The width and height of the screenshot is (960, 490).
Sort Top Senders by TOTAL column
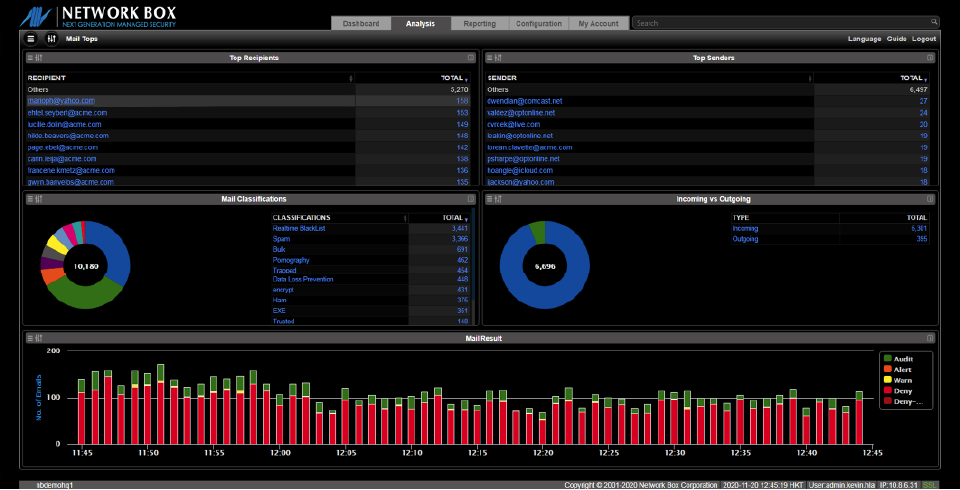871,78
